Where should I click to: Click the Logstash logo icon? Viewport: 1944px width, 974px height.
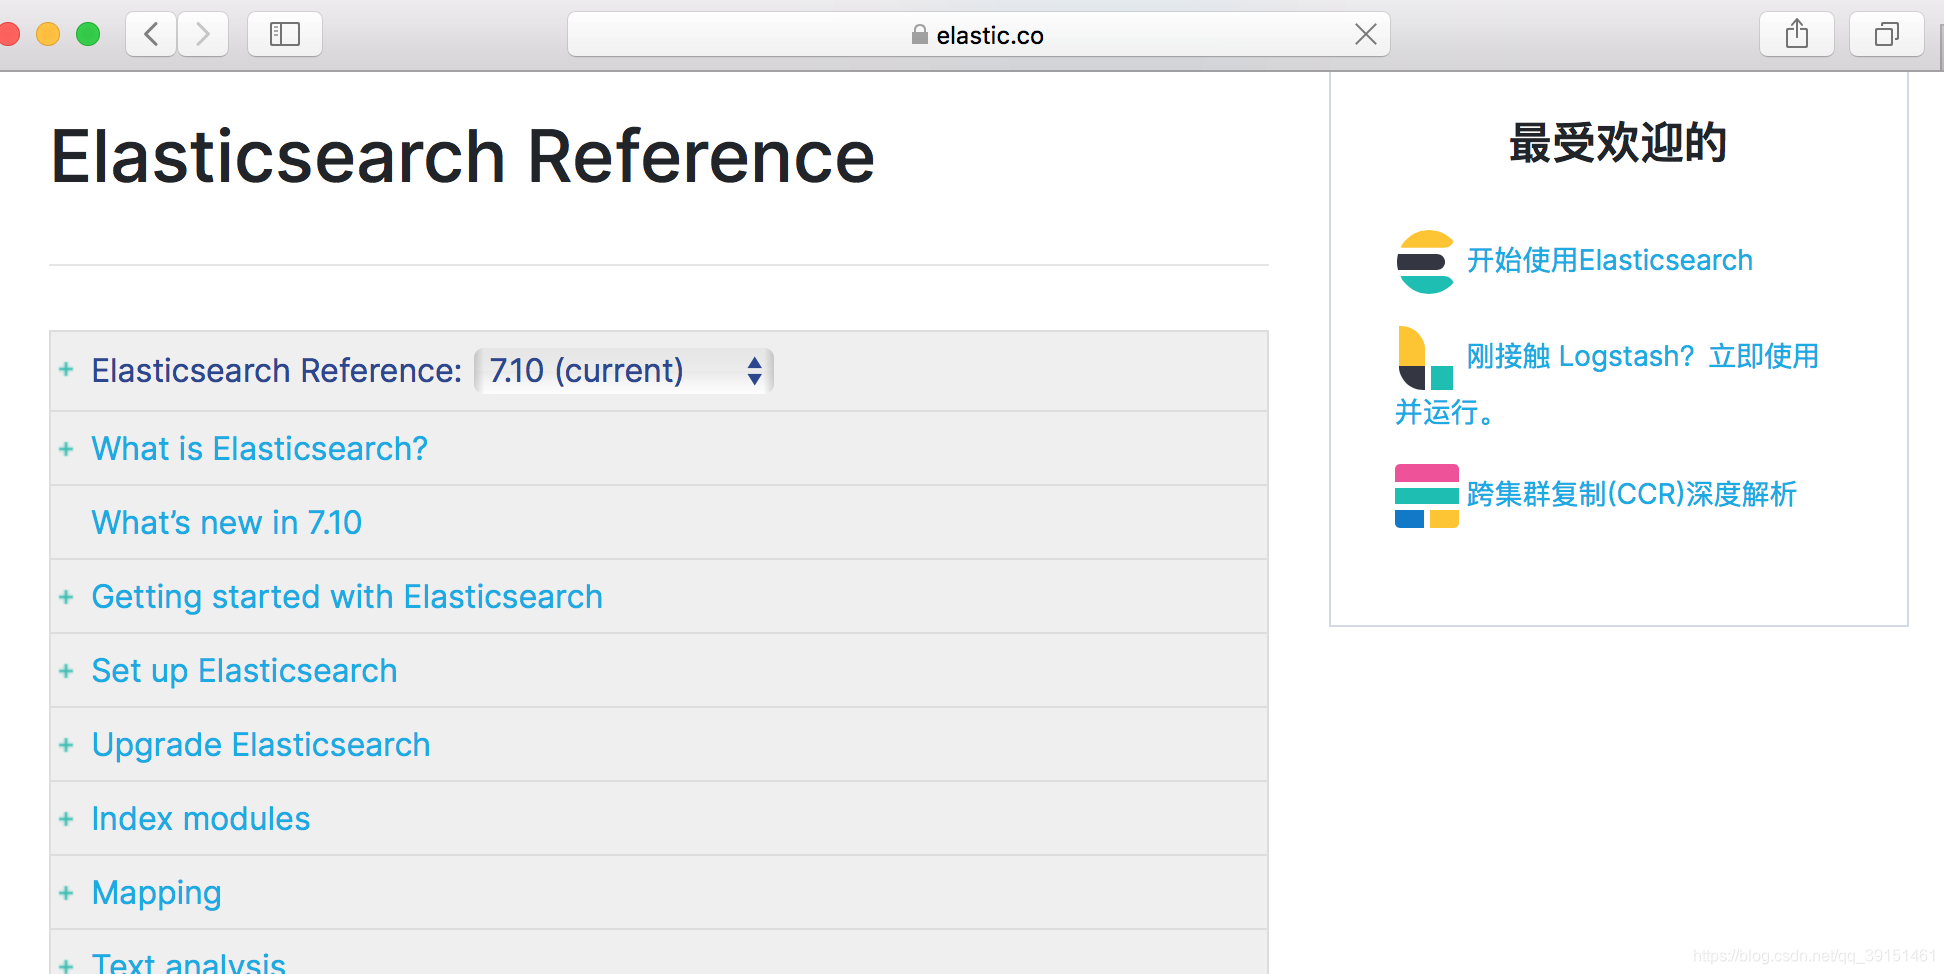(x=1426, y=357)
